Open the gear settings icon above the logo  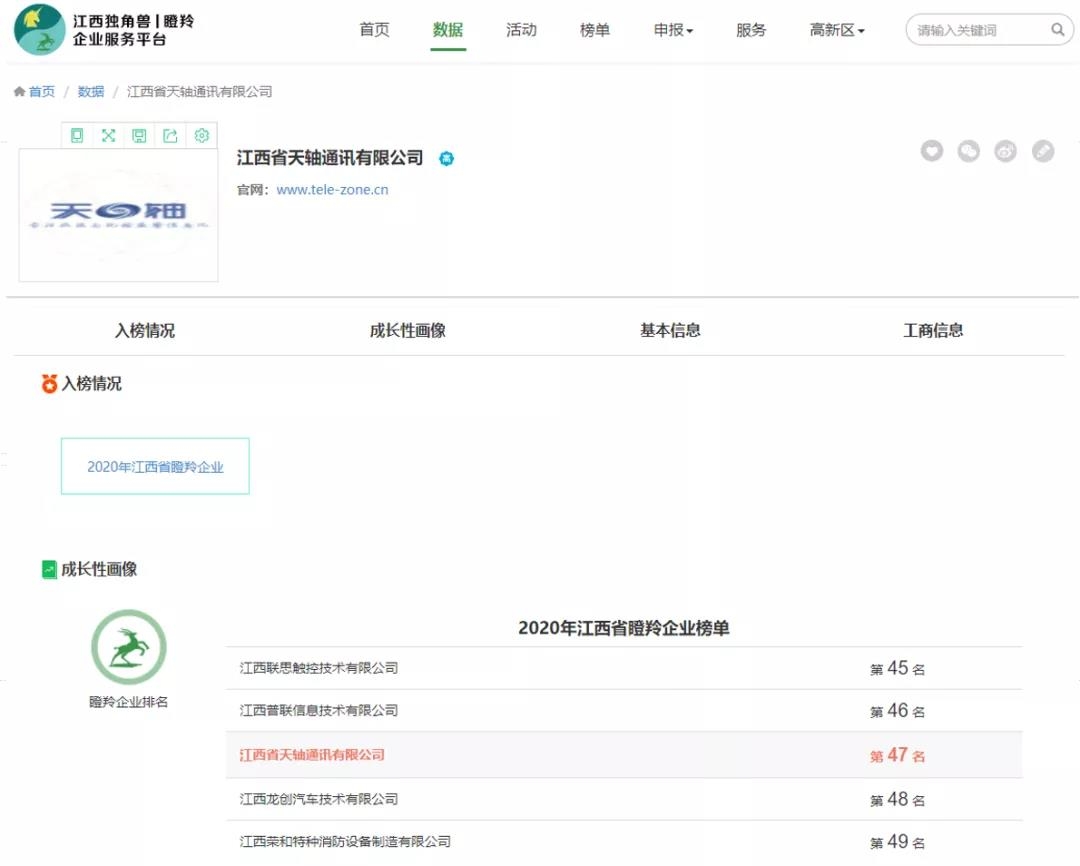pos(202,136)
